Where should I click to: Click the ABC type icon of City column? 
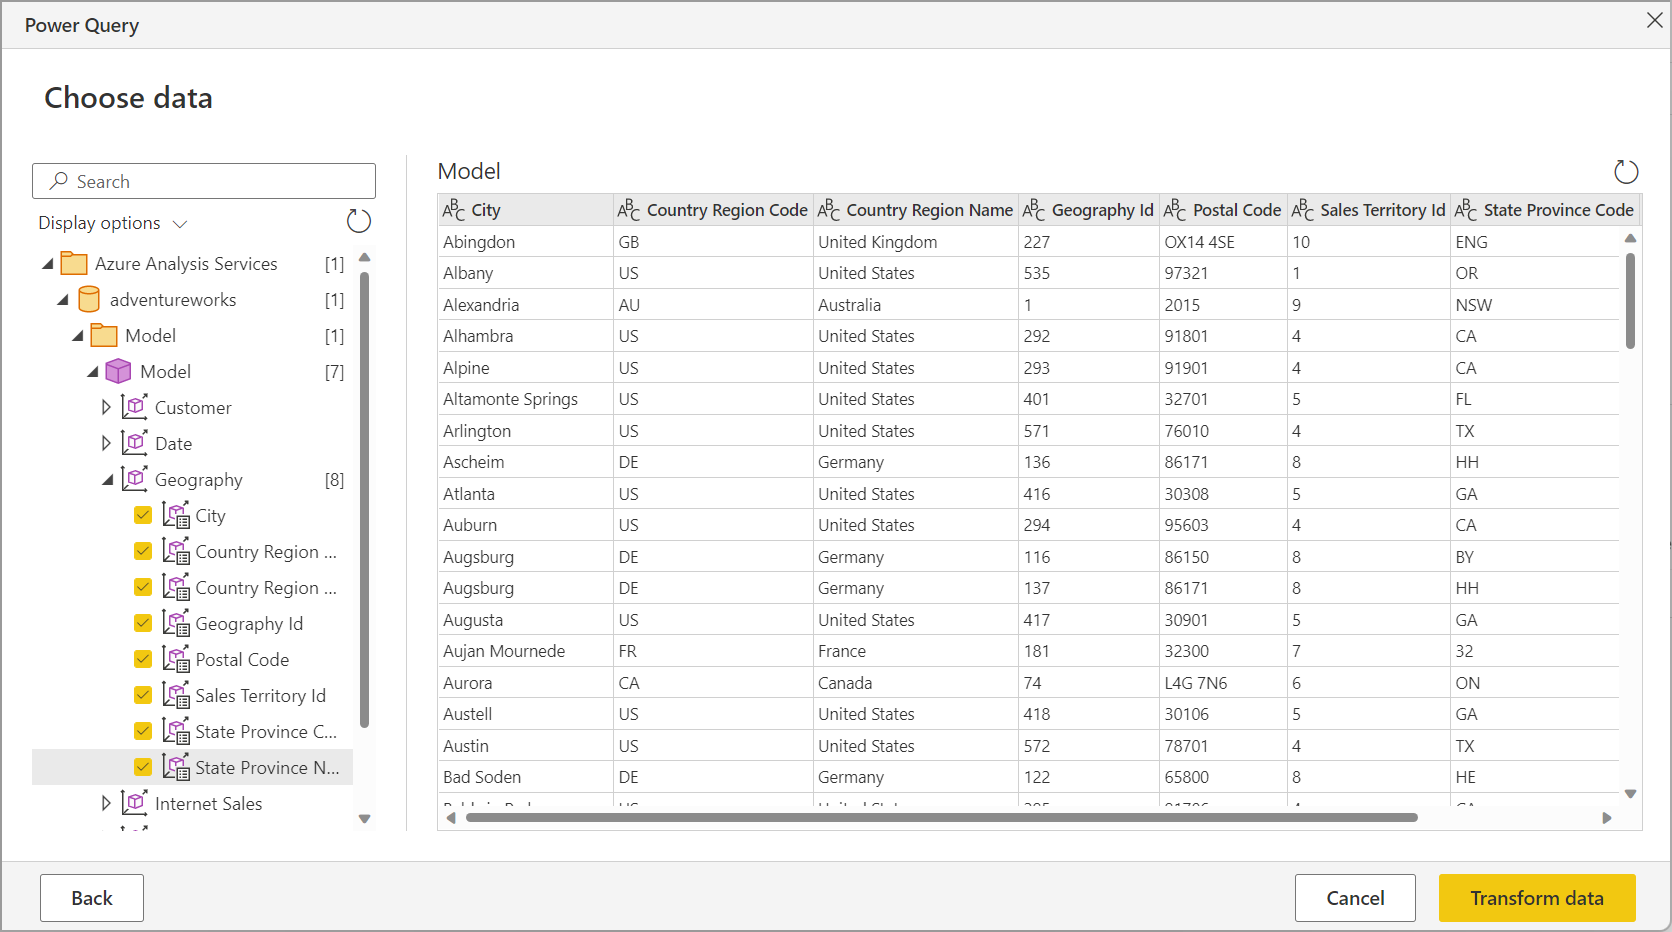(x=454, y=209)
